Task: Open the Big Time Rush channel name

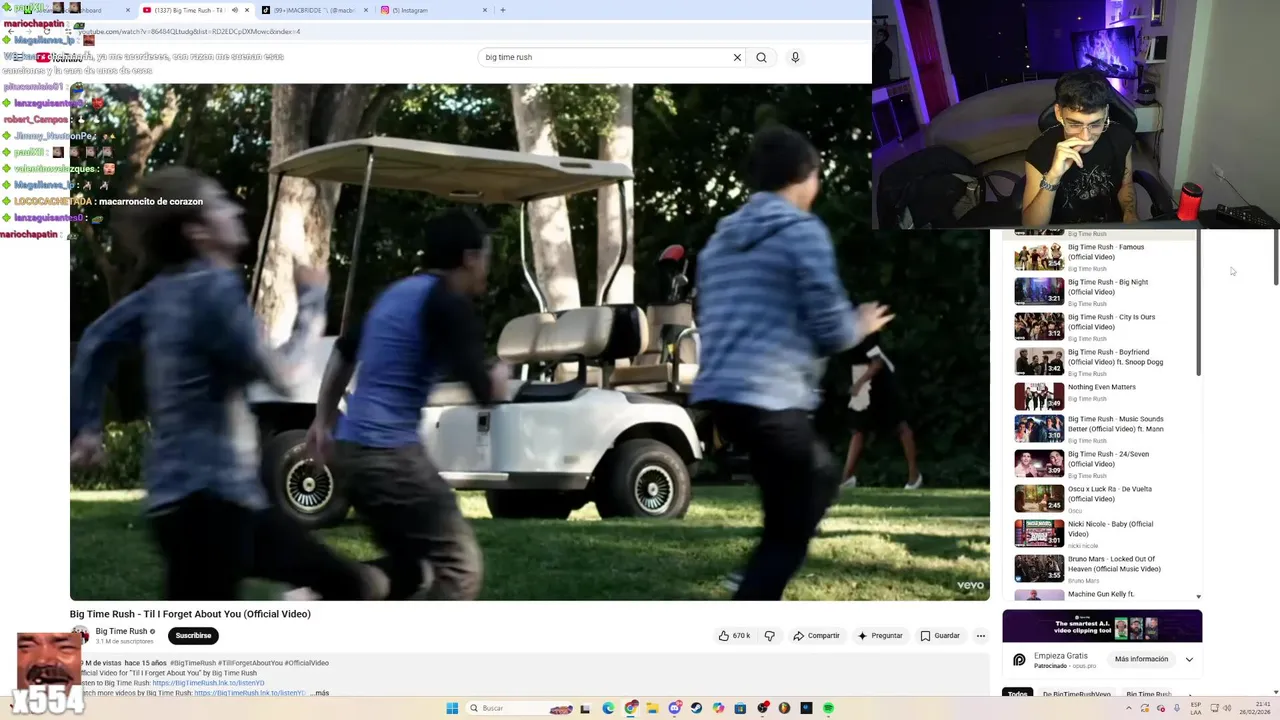Action: tap(121, 631)
